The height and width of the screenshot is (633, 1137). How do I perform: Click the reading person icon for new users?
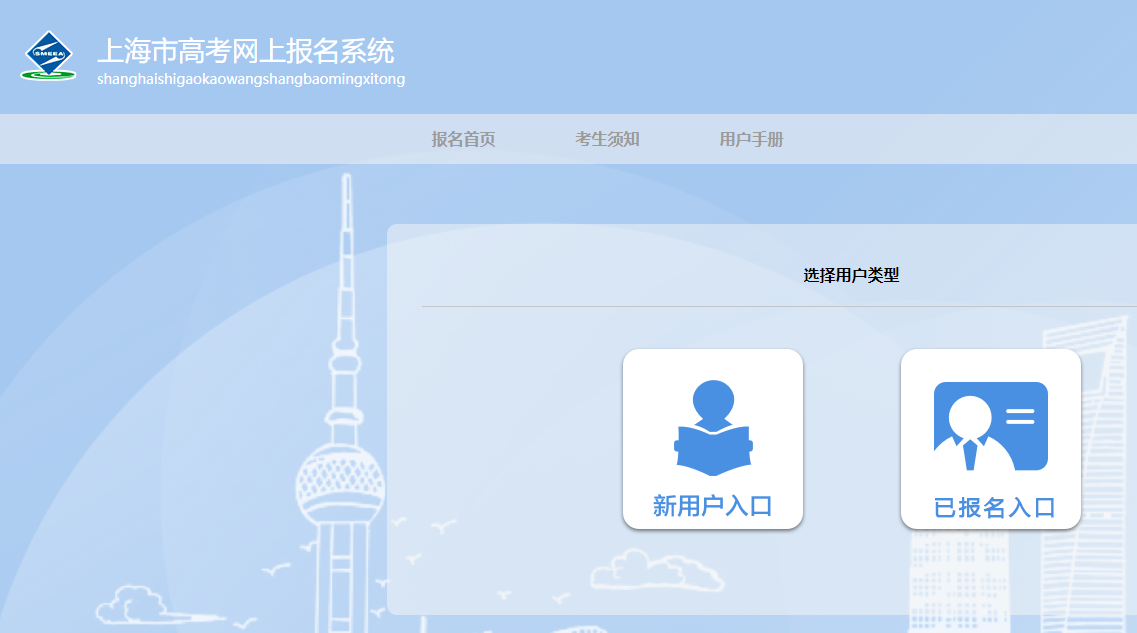coord(713,427)
